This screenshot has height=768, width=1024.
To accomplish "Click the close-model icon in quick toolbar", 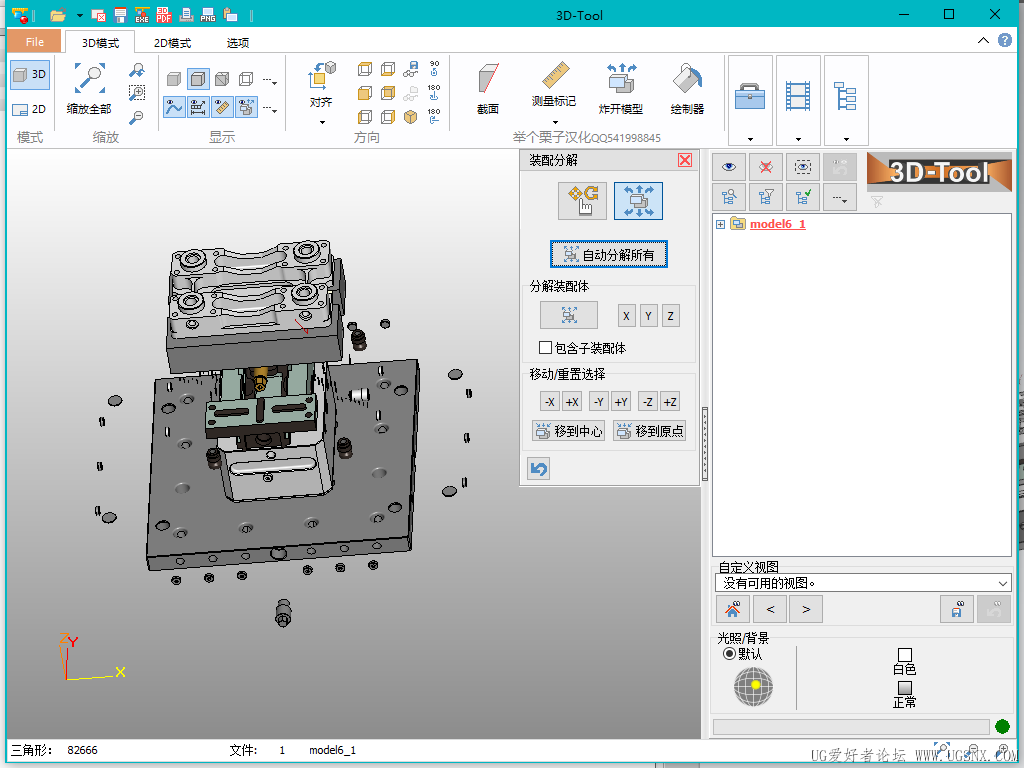I will [x=99, y=15].
